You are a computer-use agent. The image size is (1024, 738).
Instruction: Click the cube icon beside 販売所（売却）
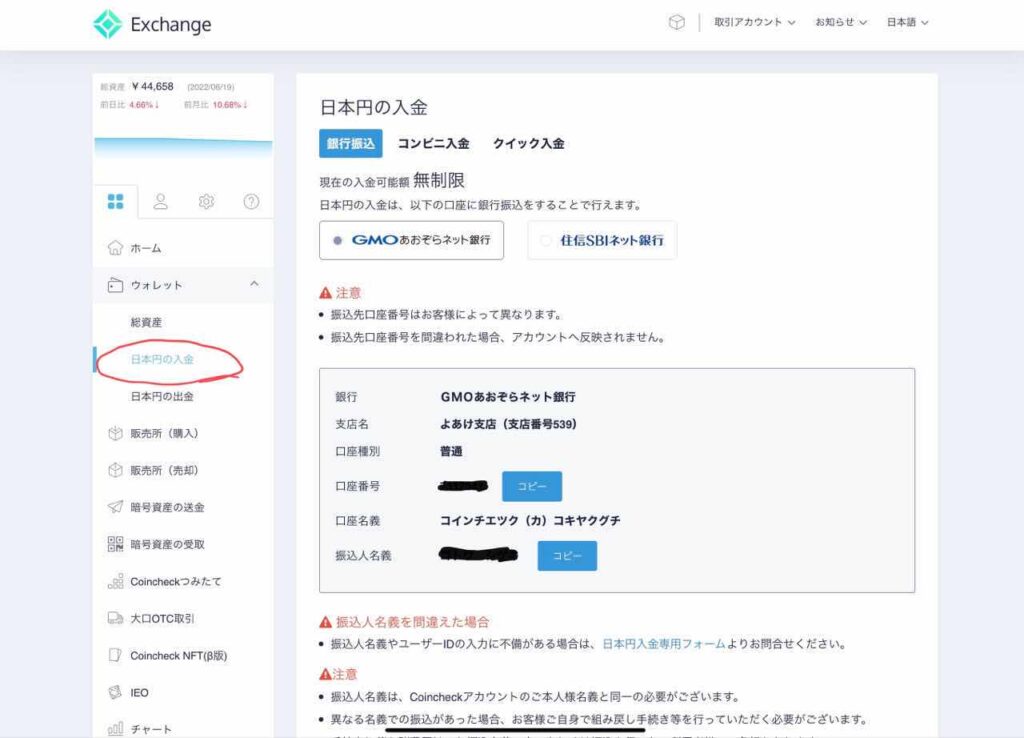tap(116, 470)
